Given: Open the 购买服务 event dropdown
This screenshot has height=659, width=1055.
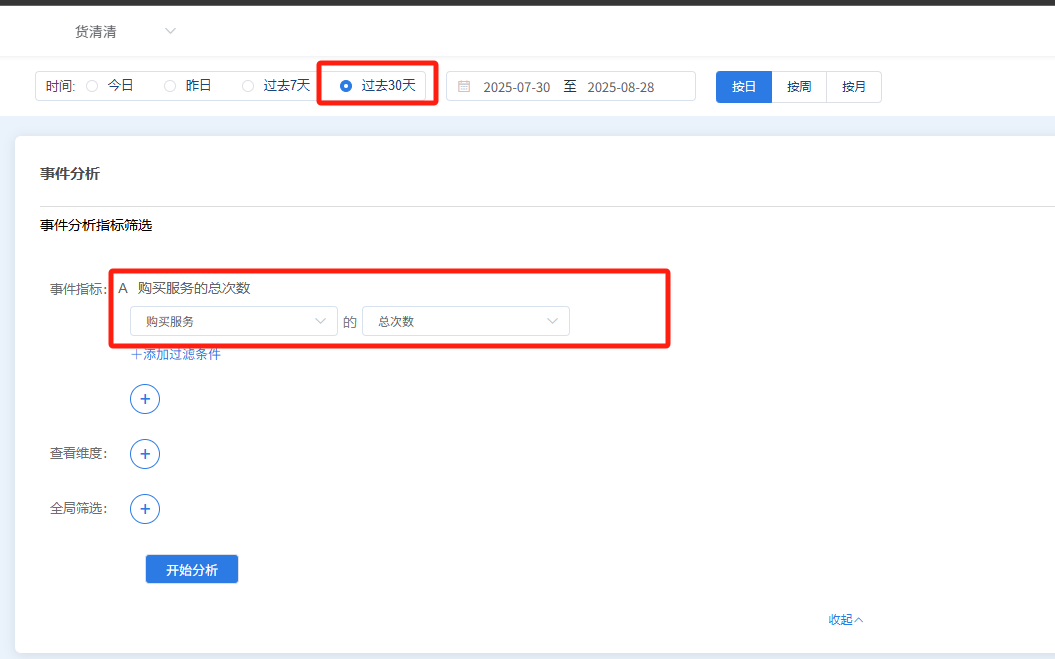Looking at the screenshot, I should pyautogui.click(x=233, y=321).
